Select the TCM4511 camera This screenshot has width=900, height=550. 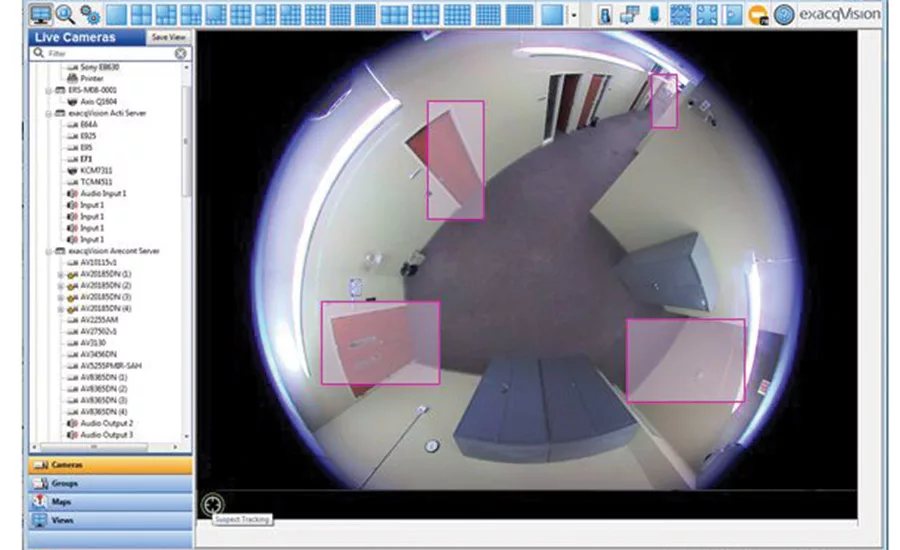tap(96, 181)
